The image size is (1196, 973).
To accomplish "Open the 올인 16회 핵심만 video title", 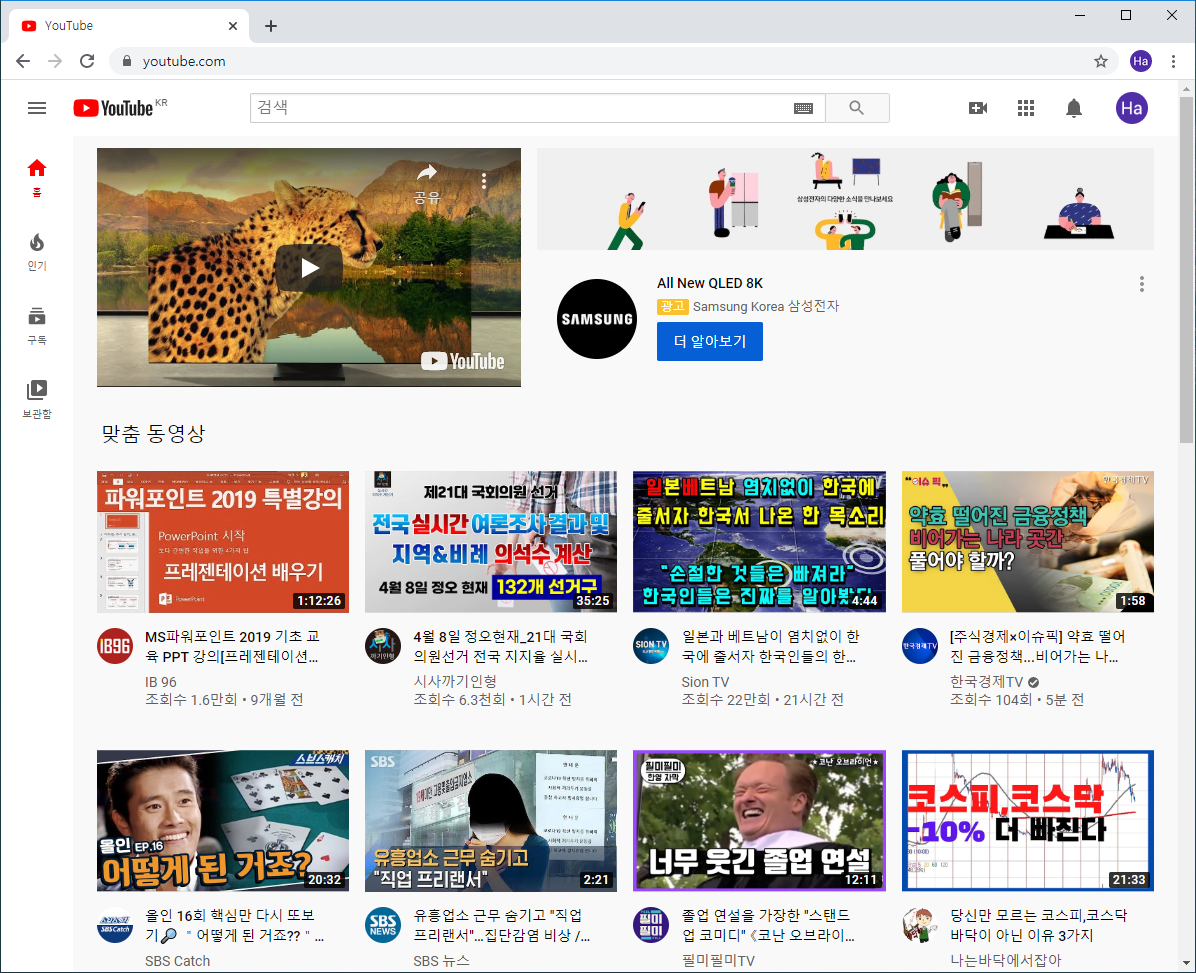I will click(x=235, y=926).
